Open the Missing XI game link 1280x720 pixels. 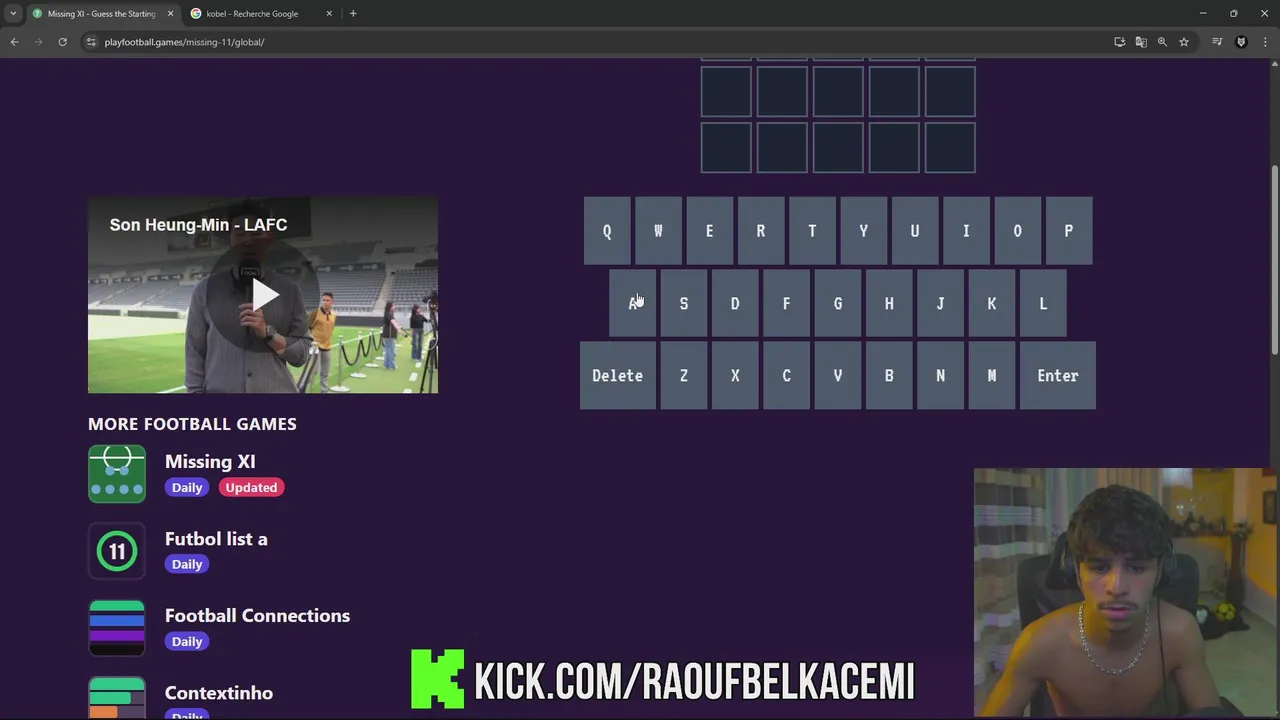pyautogui.click(x=210, y=461)
